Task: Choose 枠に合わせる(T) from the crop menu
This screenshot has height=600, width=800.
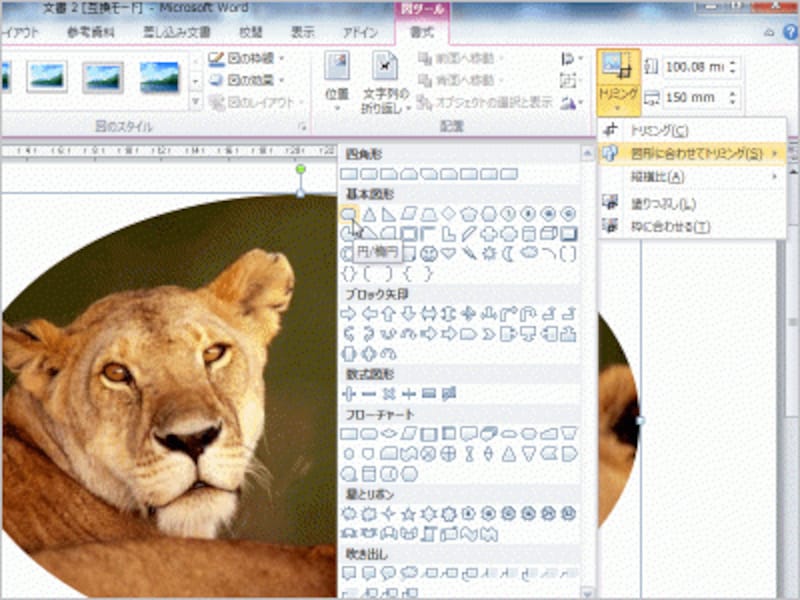Action: [691, 226]
